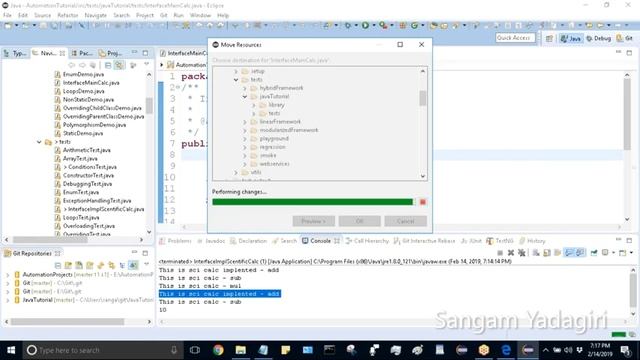640x360 pixels.
Task: Open the Window menu
Action: tap(200, 15)
